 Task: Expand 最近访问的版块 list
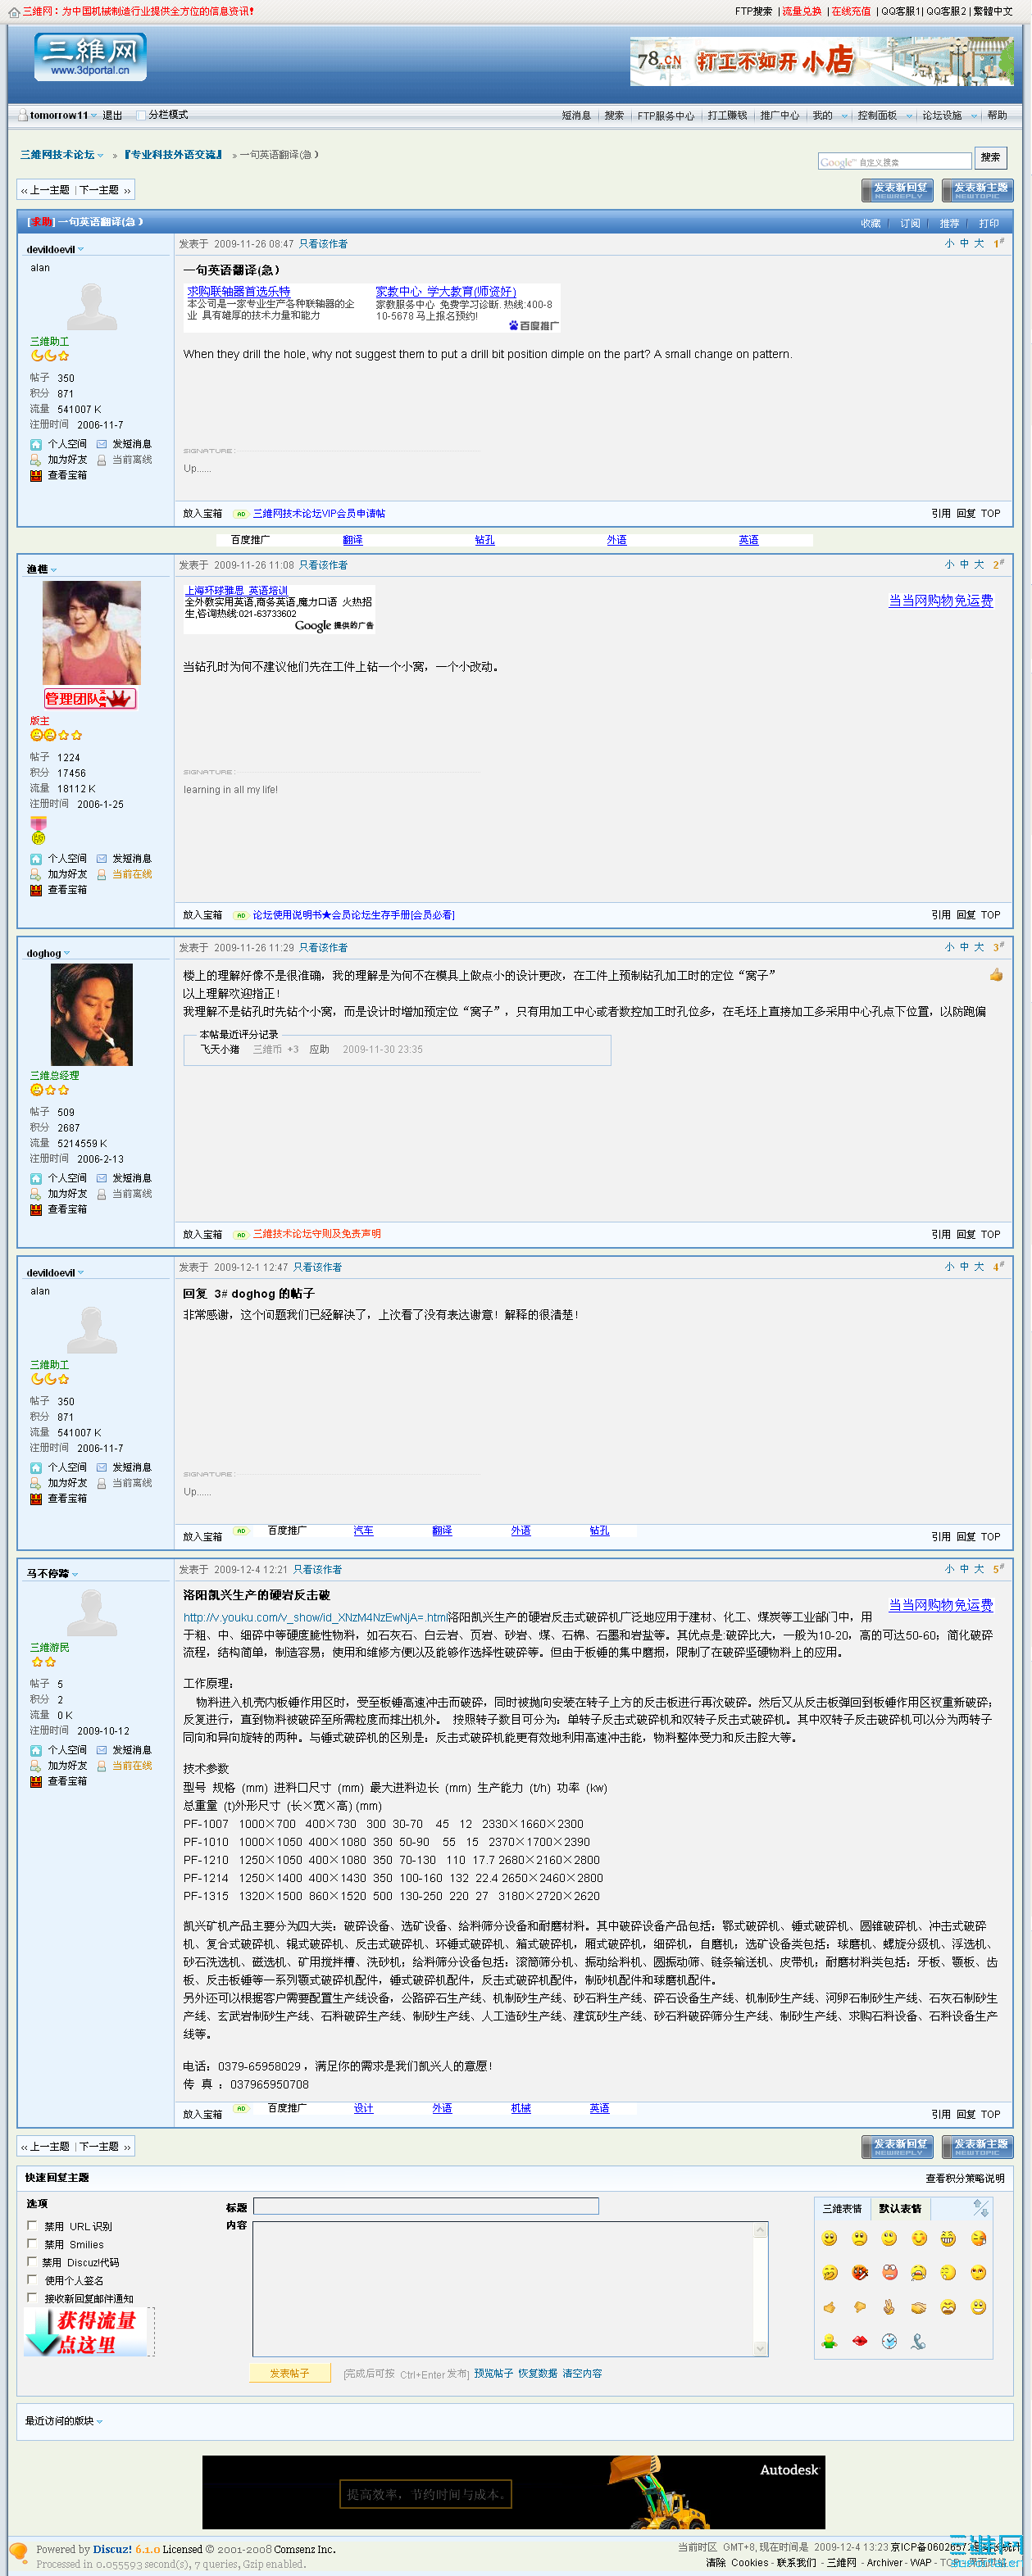click(x=99, y=2421)
